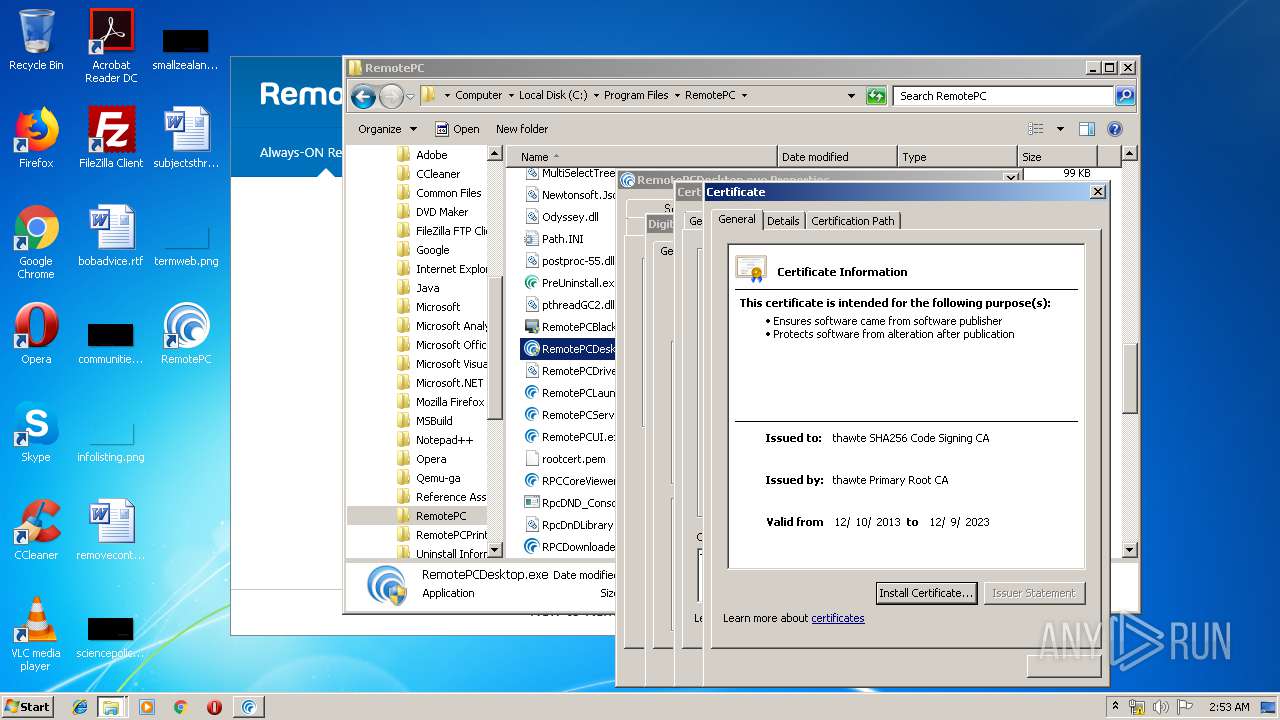Select pthreadGC2.dll file in list
Screen dimensions: 1280x720
tap(578, 305)
